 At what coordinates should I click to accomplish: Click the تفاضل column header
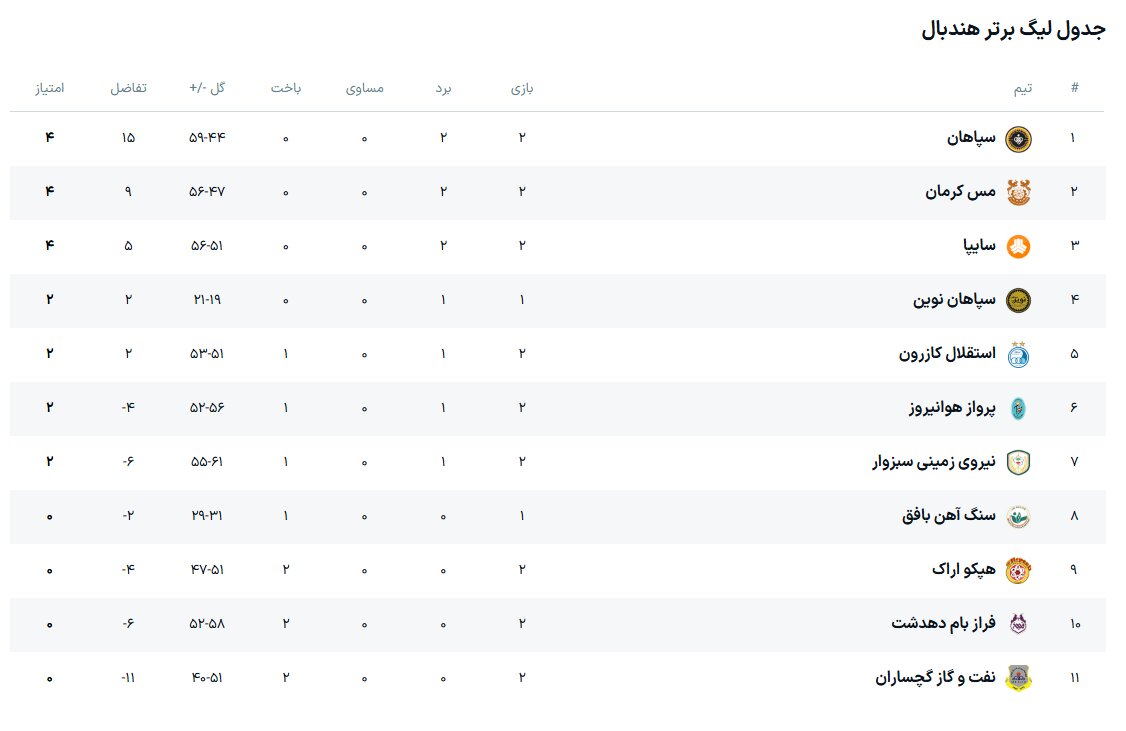pyautogui.click(x=128, y=88)
